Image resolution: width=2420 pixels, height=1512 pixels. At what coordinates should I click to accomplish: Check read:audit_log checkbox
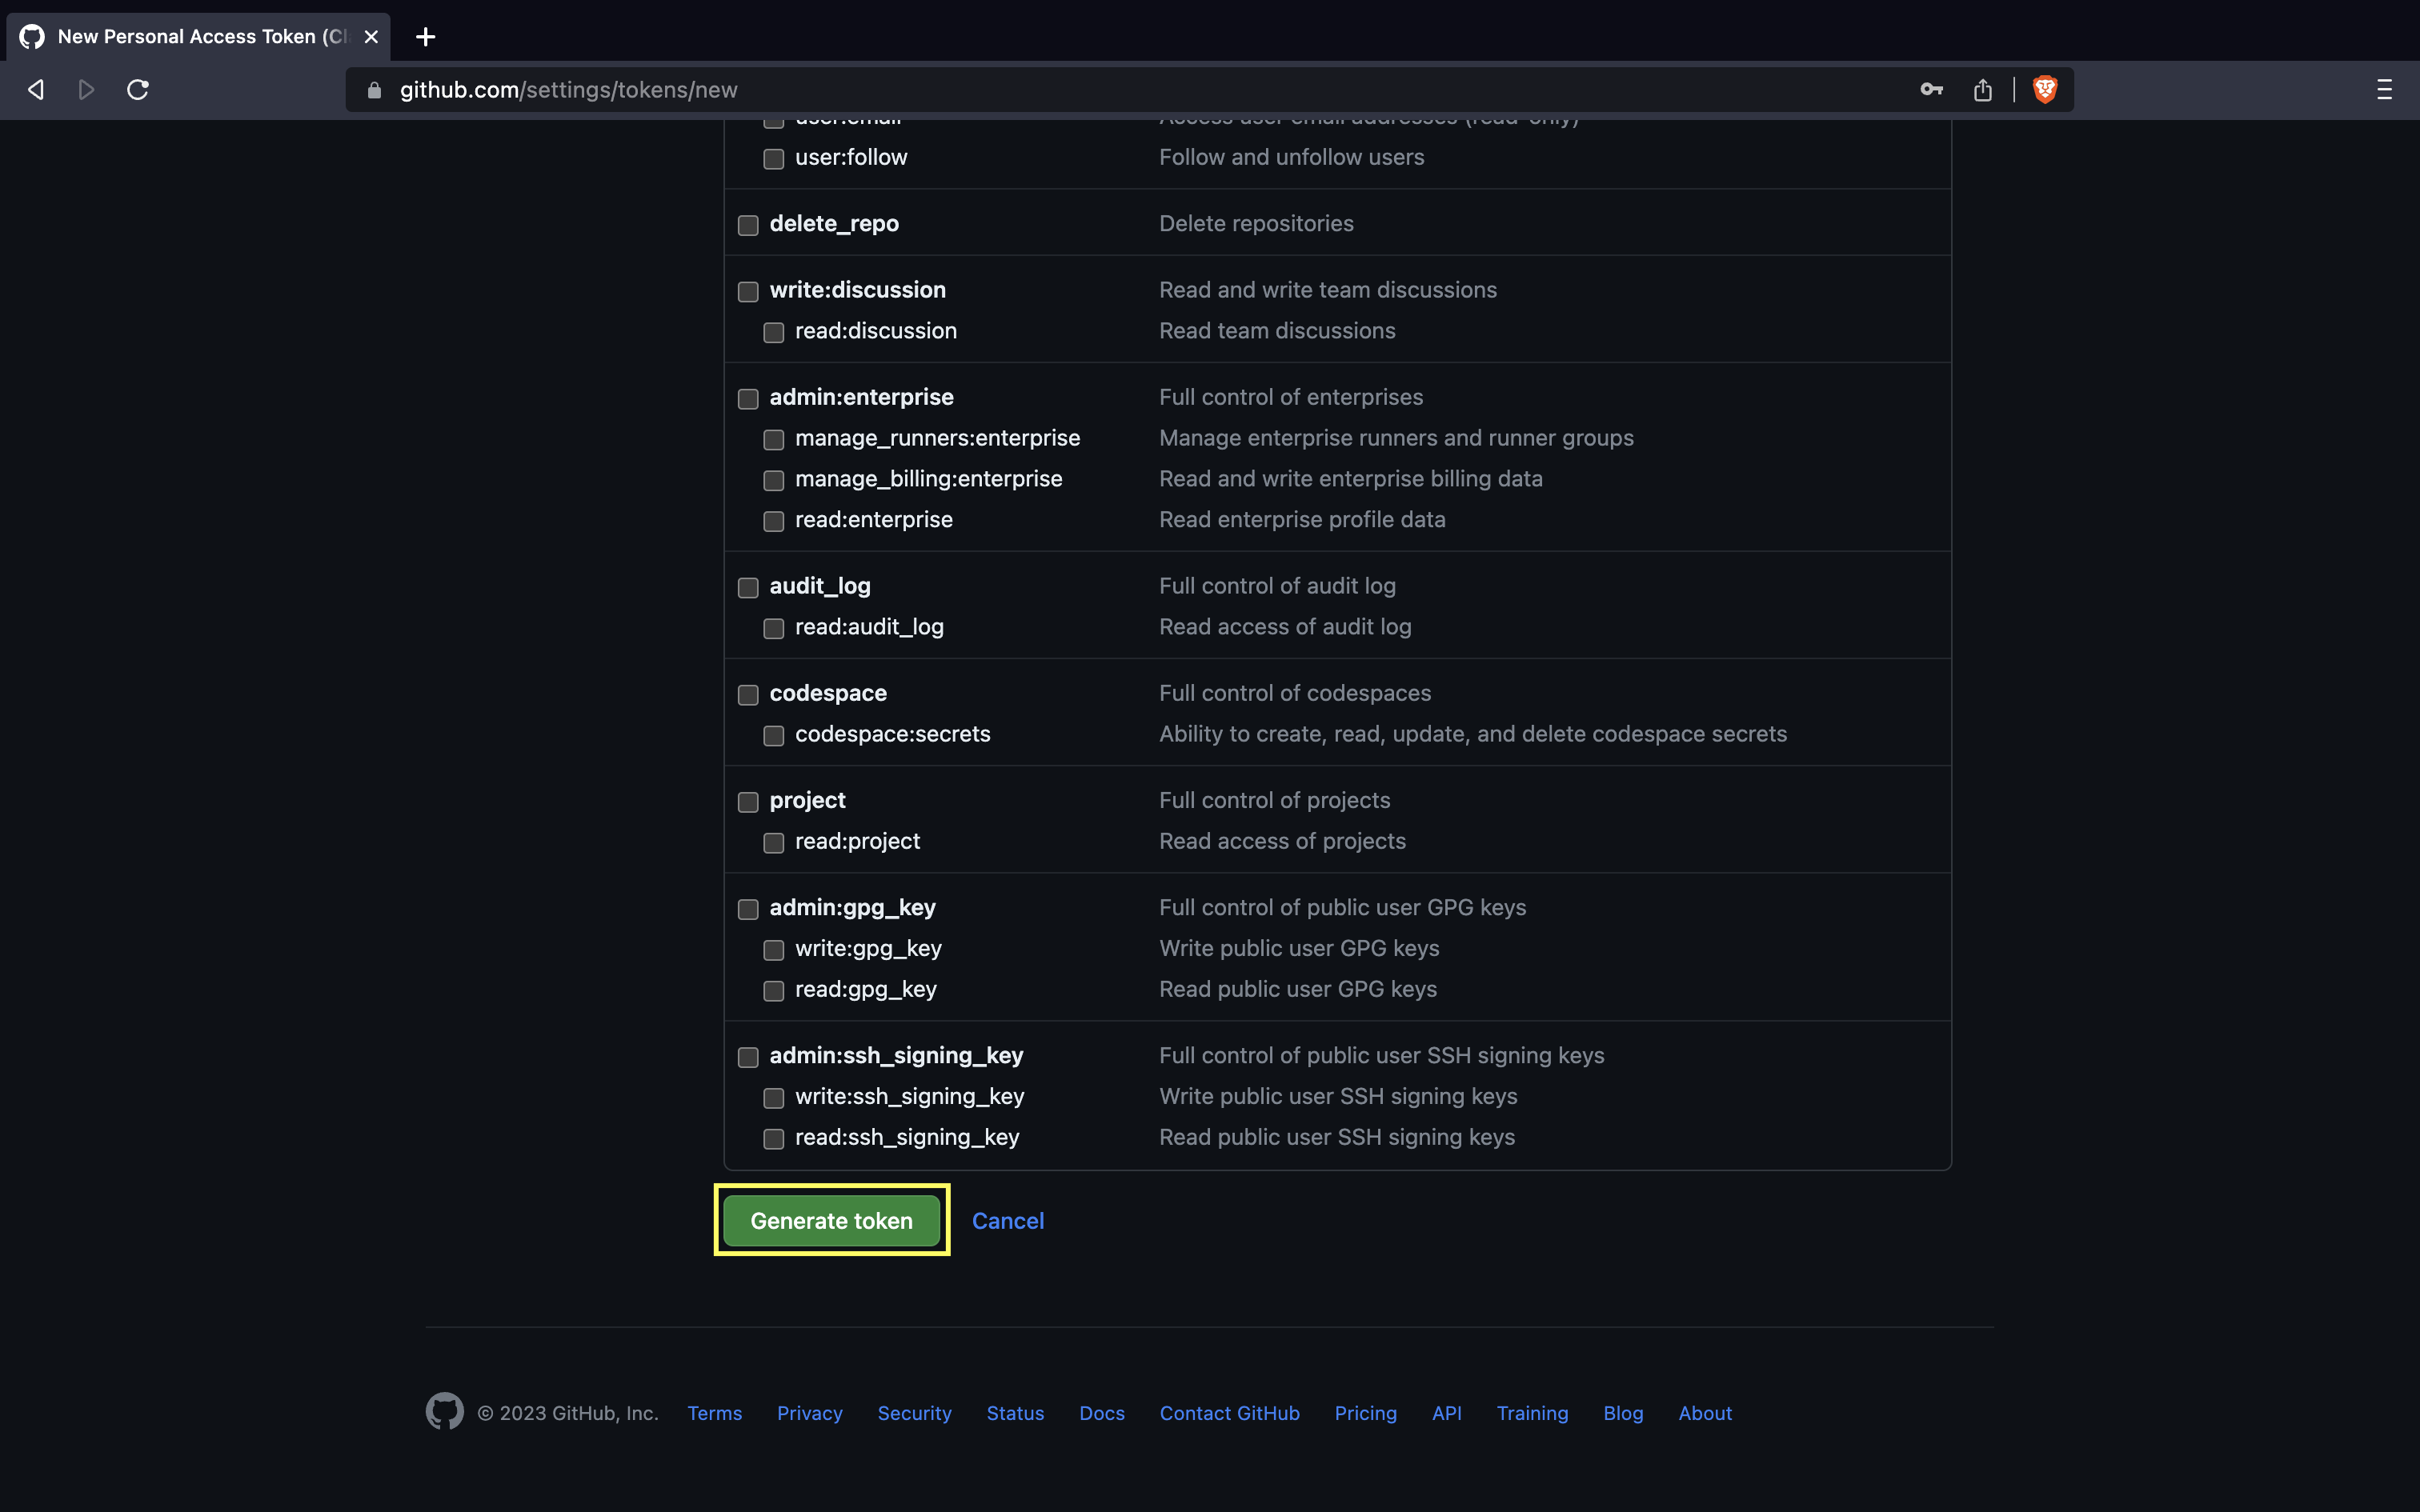774,629
